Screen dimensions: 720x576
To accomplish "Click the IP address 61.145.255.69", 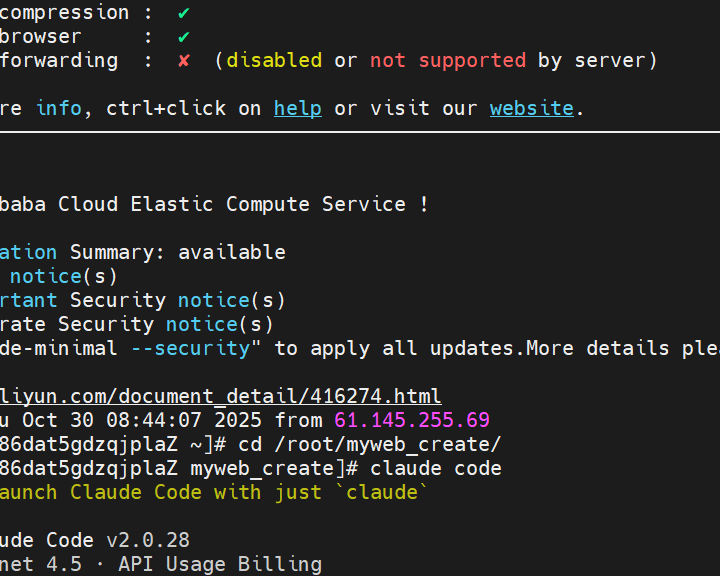I will click(412, 420).
